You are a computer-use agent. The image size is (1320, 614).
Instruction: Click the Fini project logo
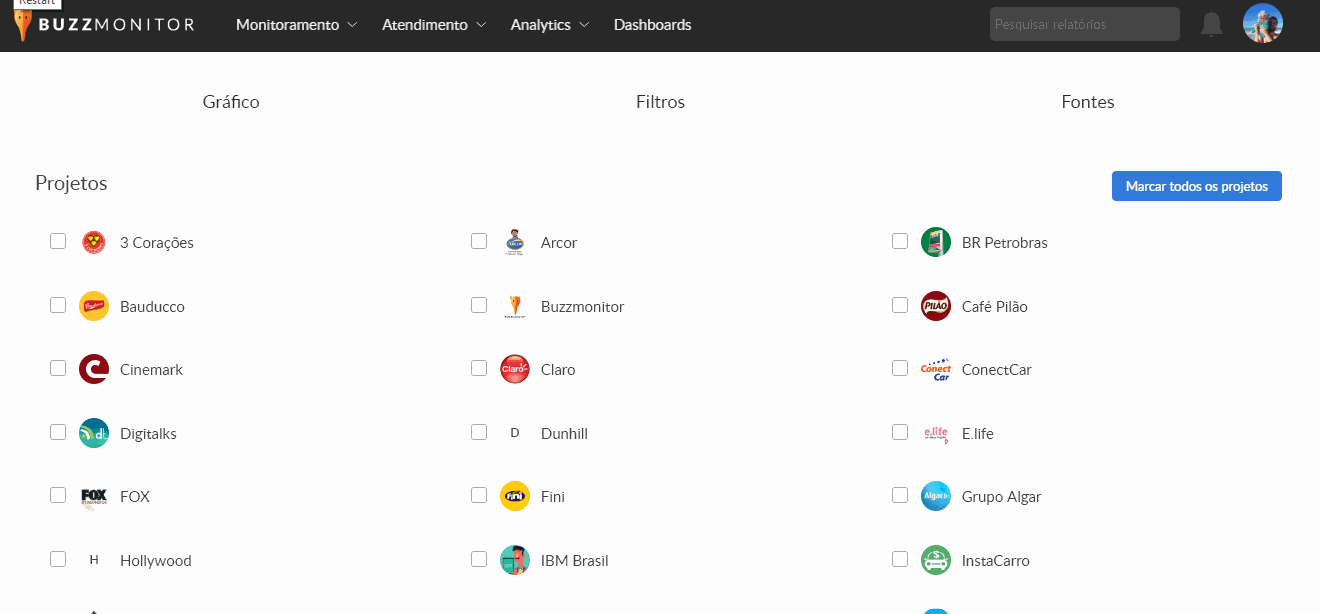pyautogui.click(x=514, y=496)
